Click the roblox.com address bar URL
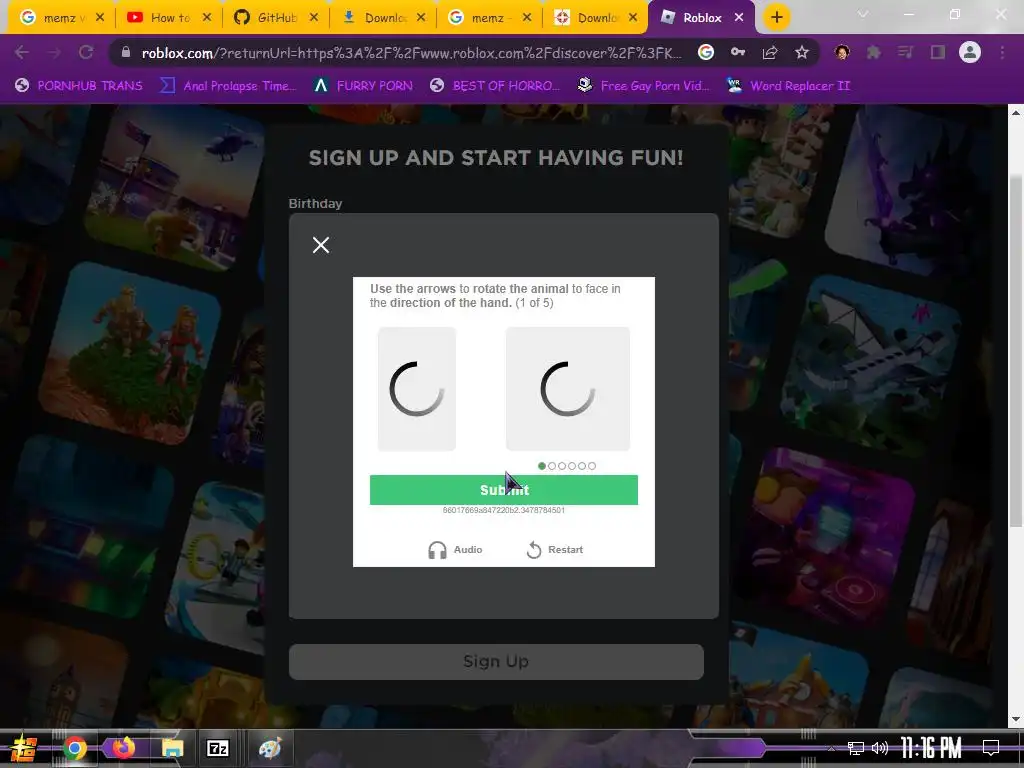This screenshot has width=1024, height=768. coord(411,53)
